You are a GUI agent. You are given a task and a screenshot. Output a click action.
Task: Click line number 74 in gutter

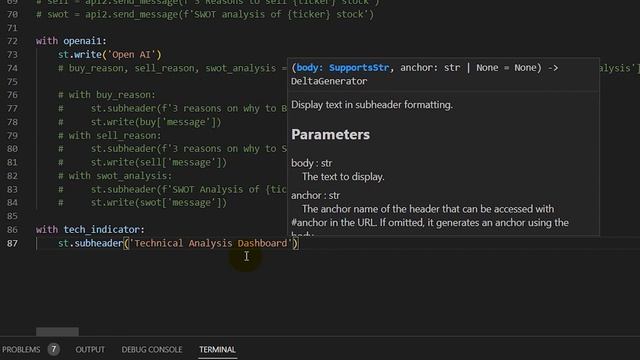pyautogui.click(x=13, y=68)
